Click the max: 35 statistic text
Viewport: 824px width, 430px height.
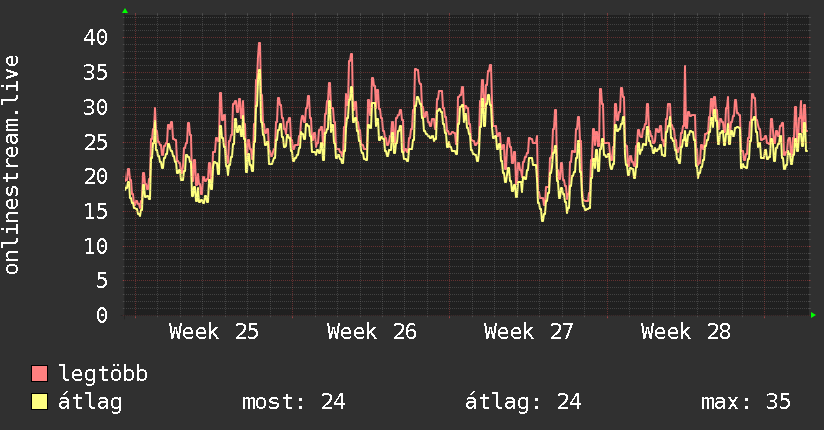tap(746, 402)
